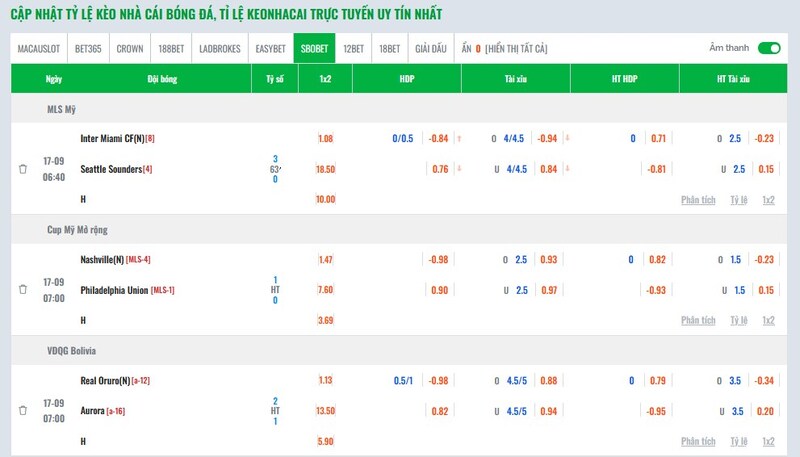Switch to the BET365 tab

pyautogui.click(x=88, y=48)
